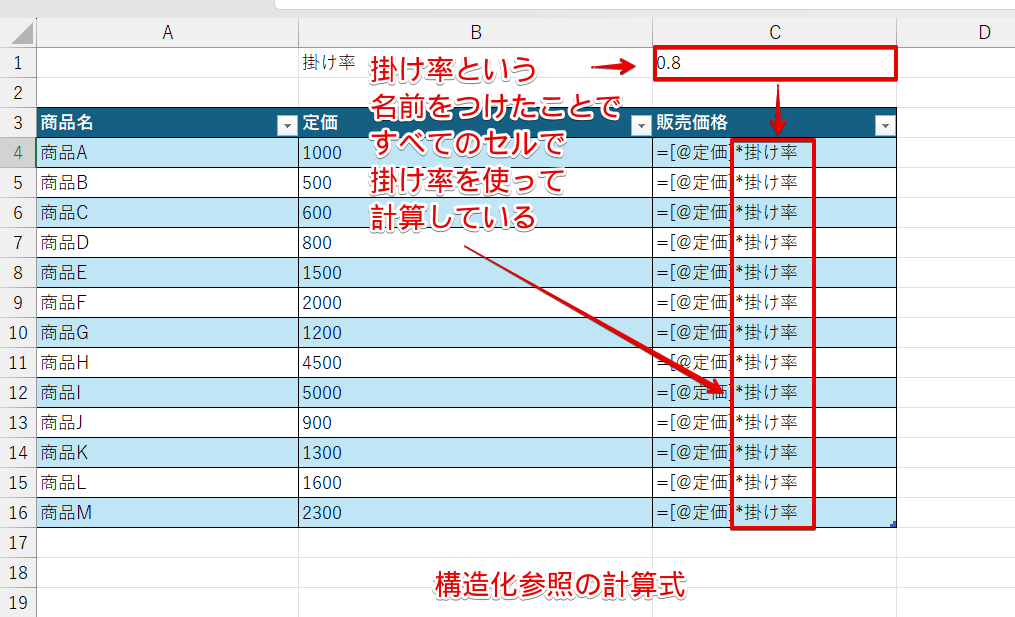Click cell 商品H
Viewport: 1015px width, 617px height.
[168, 363]
